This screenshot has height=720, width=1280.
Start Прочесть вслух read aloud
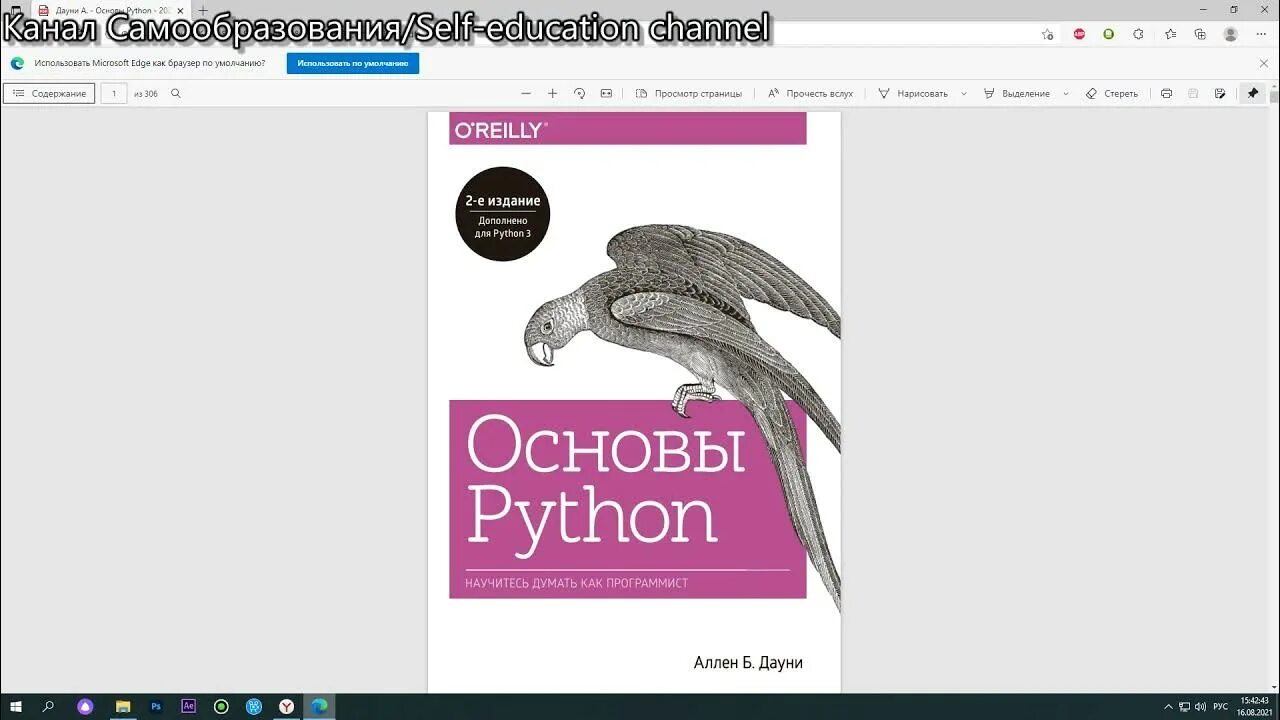click(810, 93)
